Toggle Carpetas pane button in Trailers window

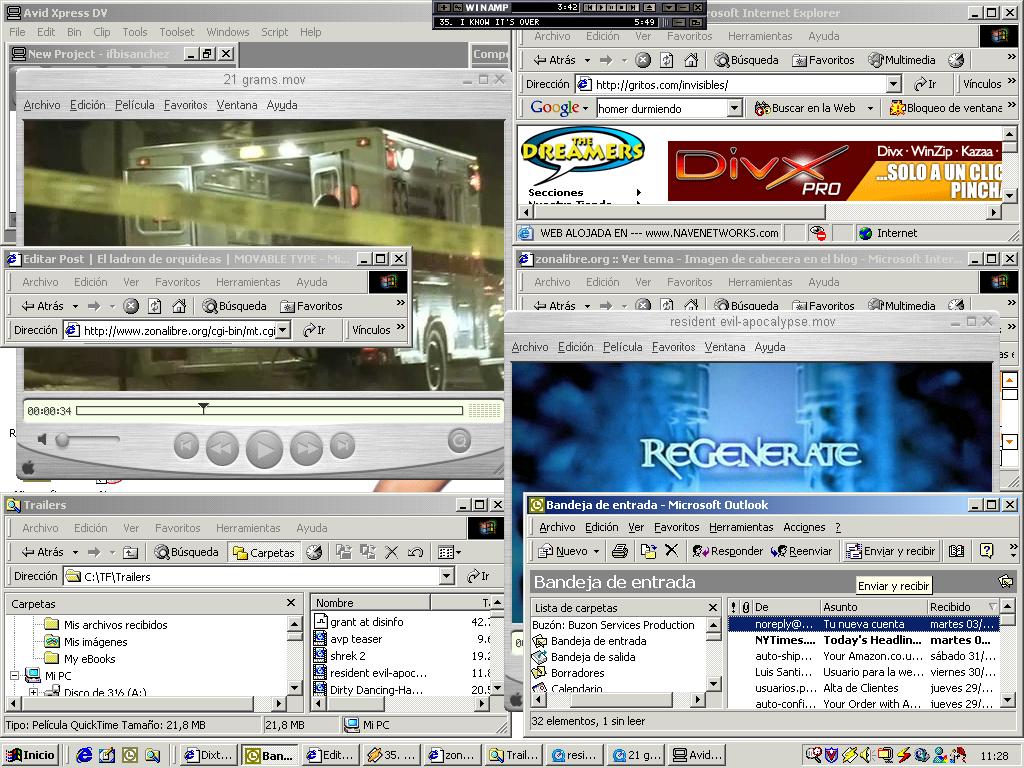pos(264,552)
